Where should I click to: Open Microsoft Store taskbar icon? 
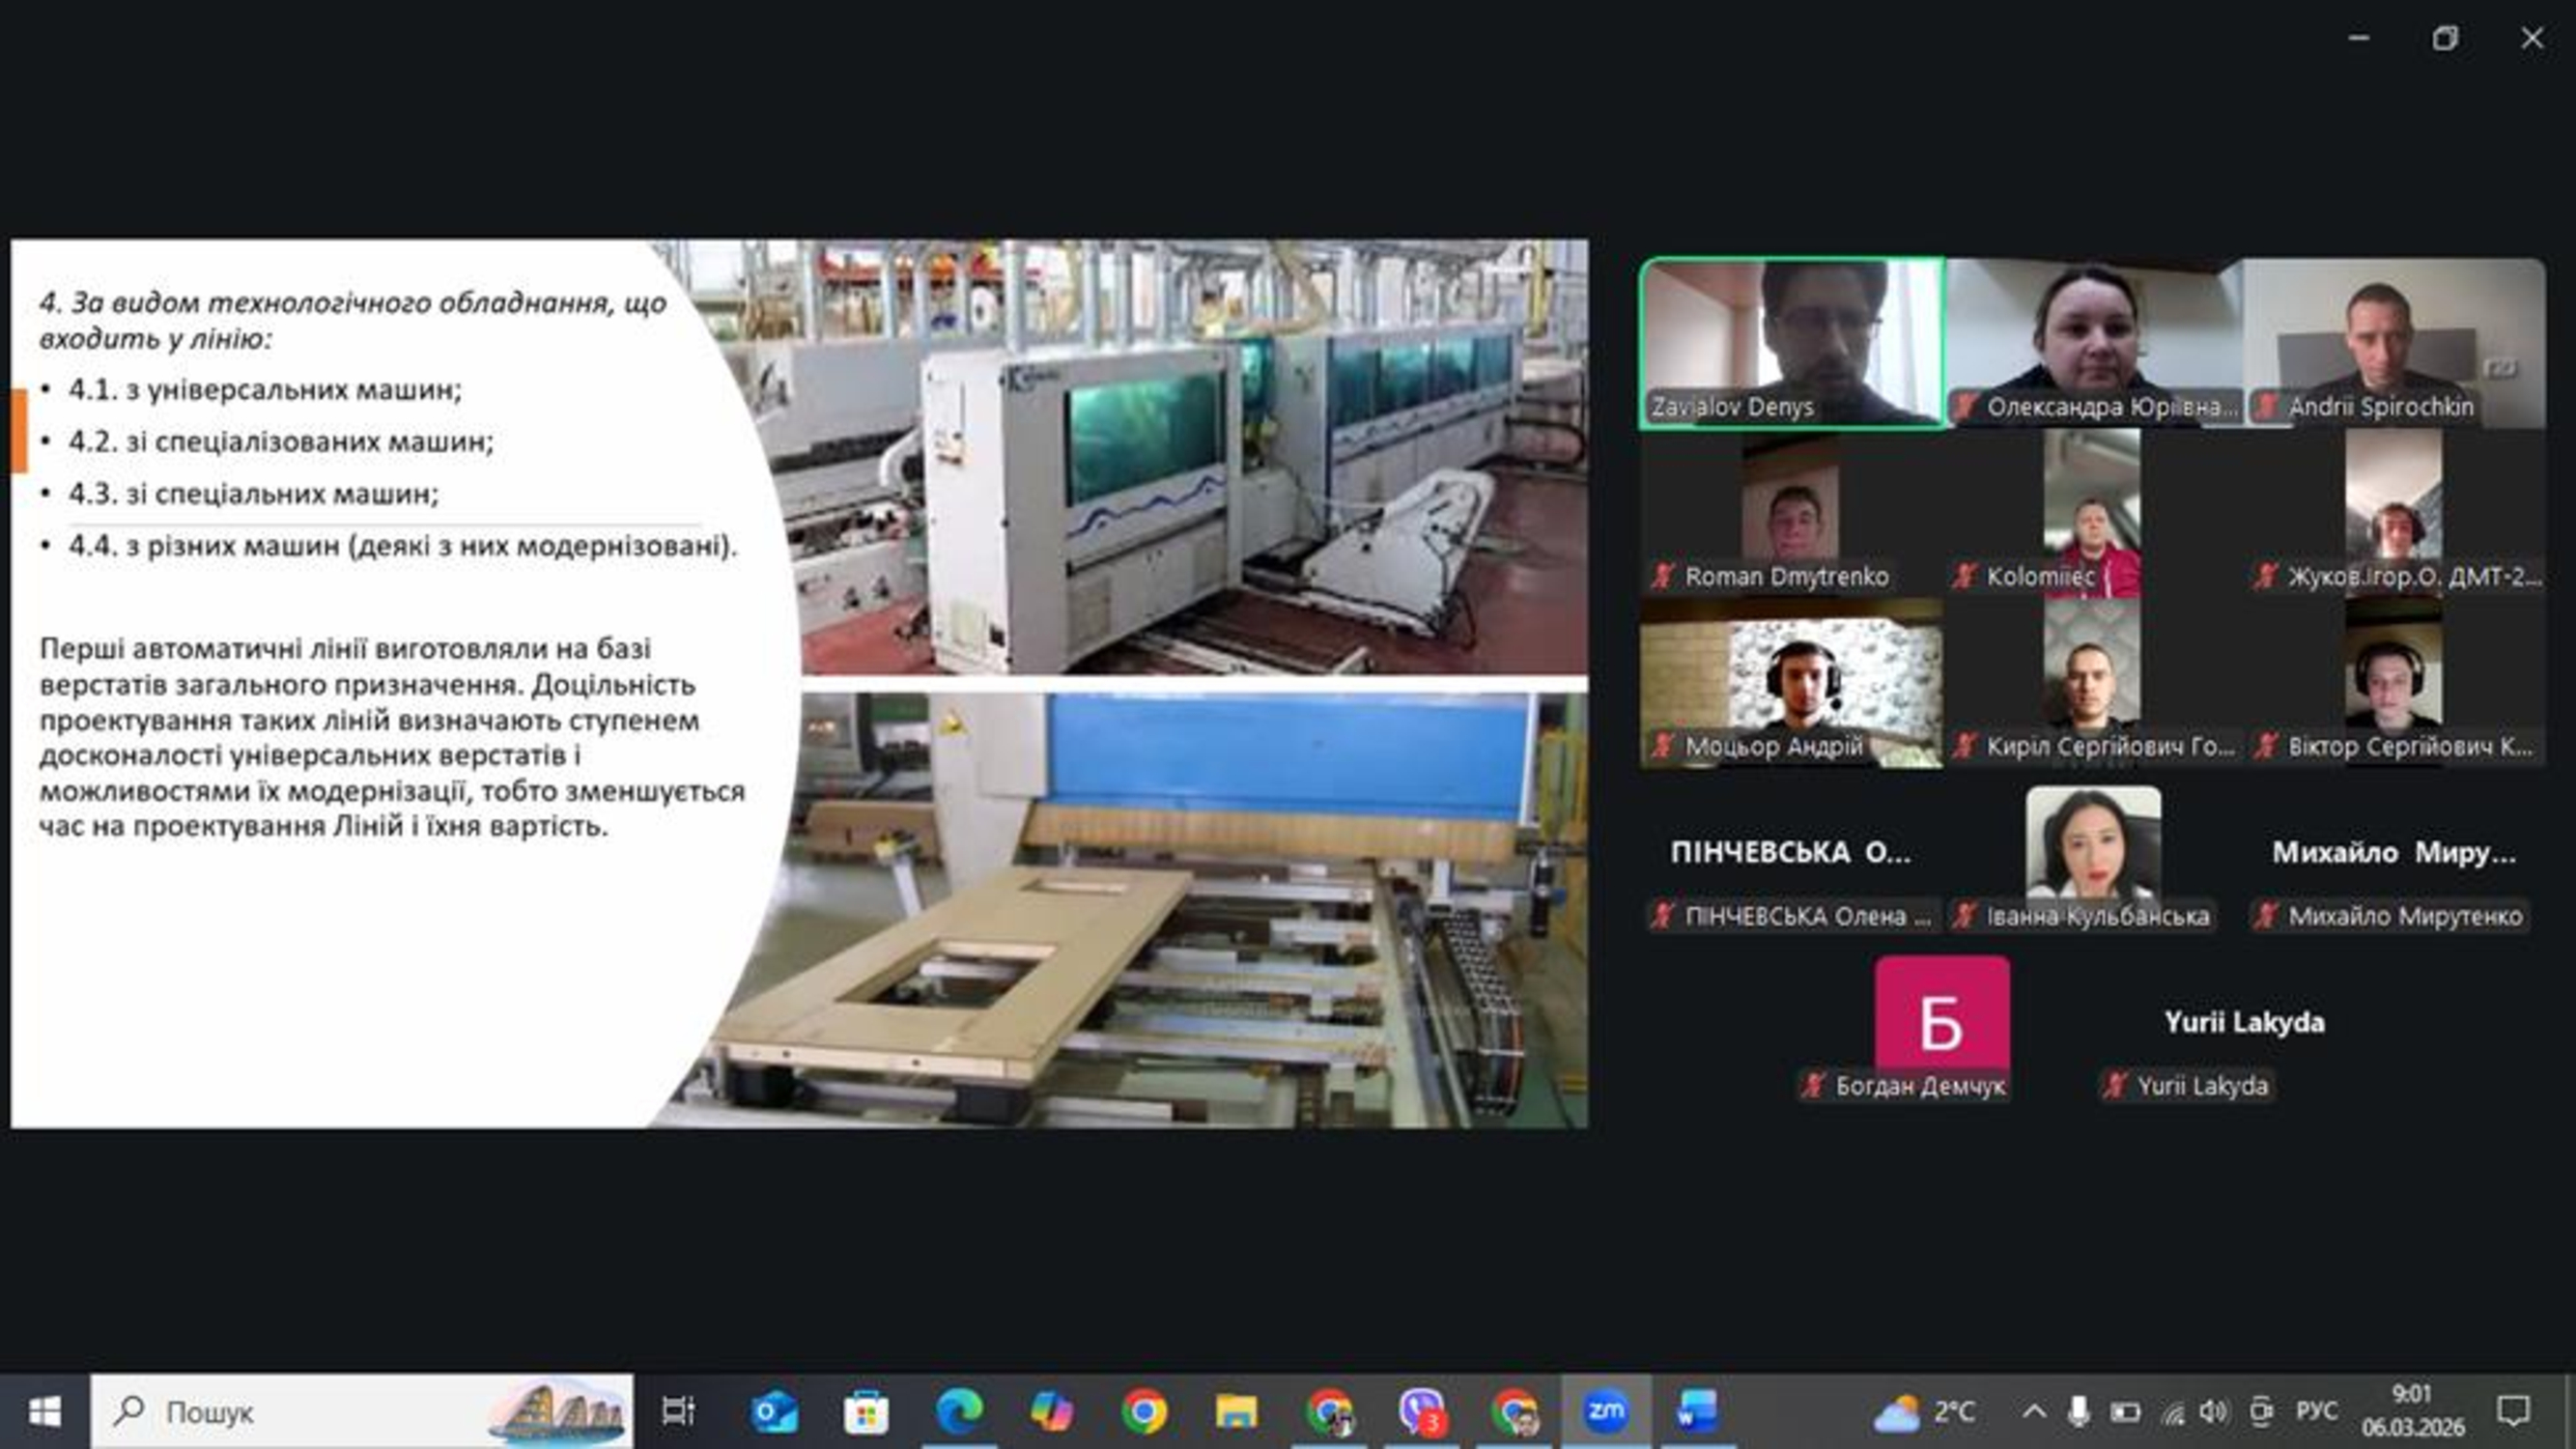tap(866, 1411)
